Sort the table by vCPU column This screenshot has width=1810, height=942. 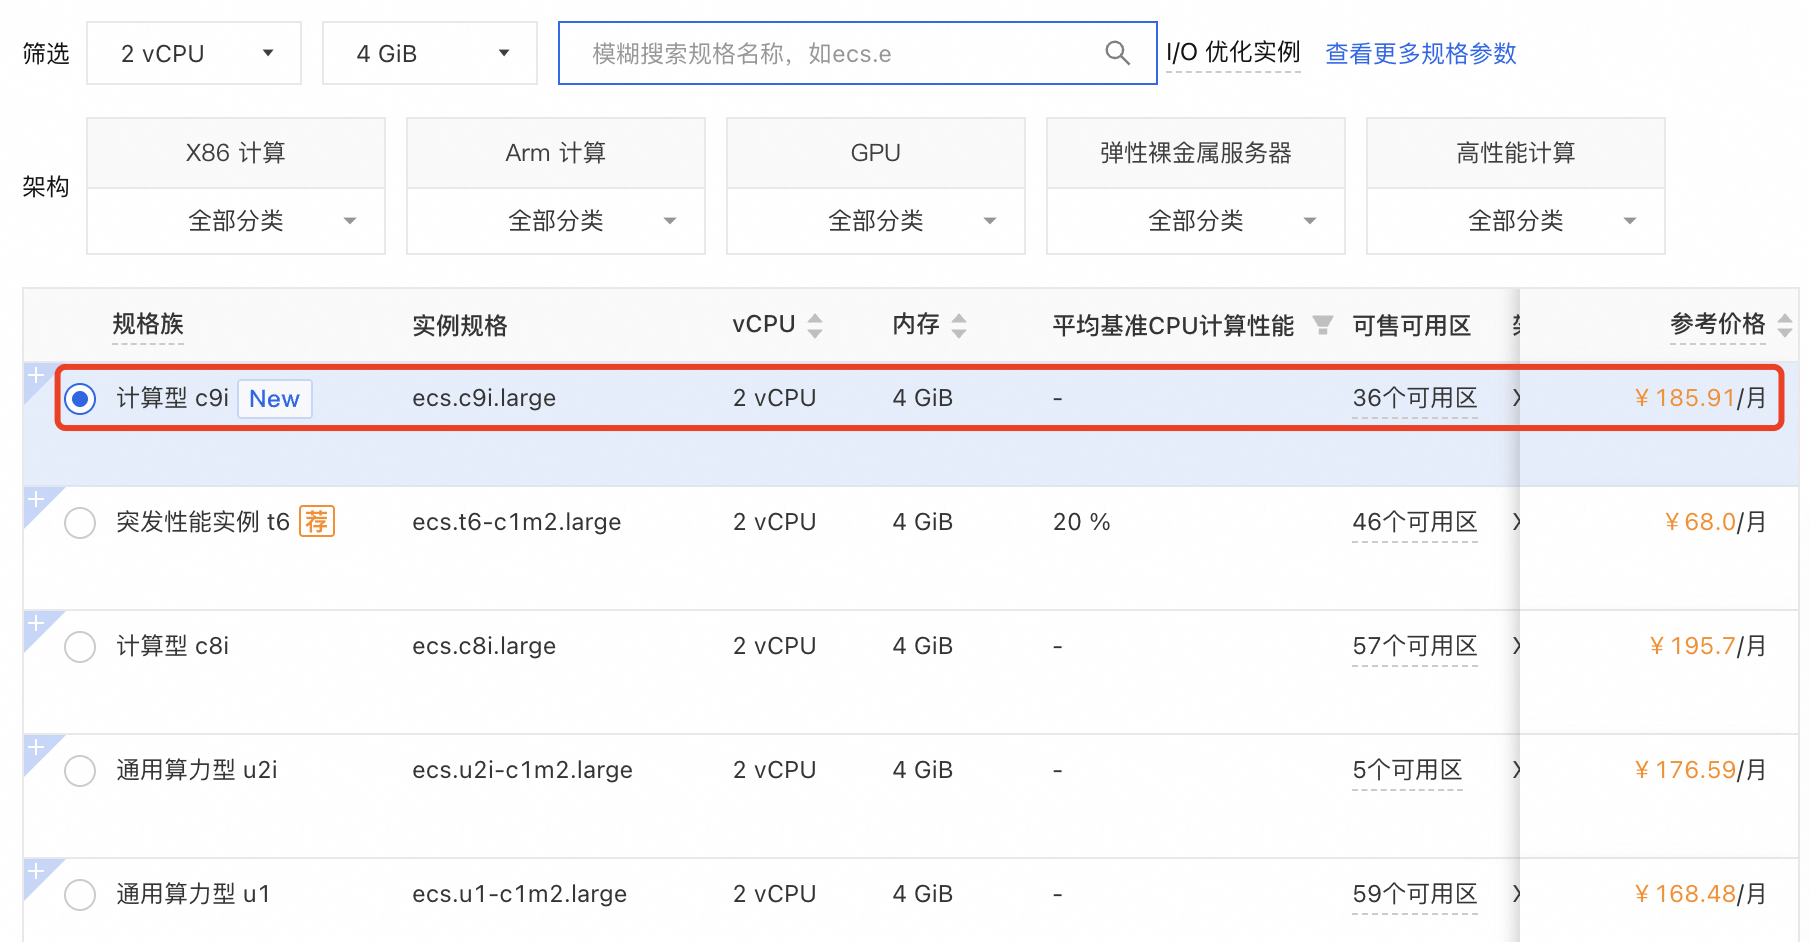816,325
